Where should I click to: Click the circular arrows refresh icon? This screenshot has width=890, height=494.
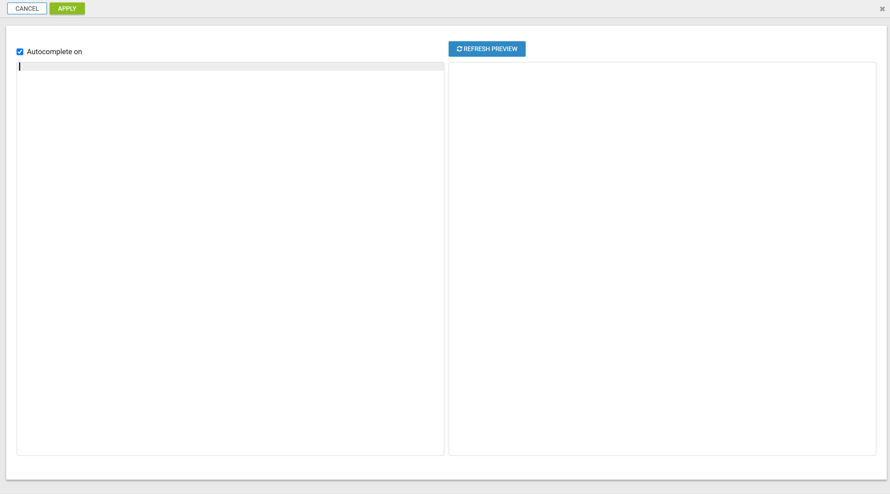459,49
